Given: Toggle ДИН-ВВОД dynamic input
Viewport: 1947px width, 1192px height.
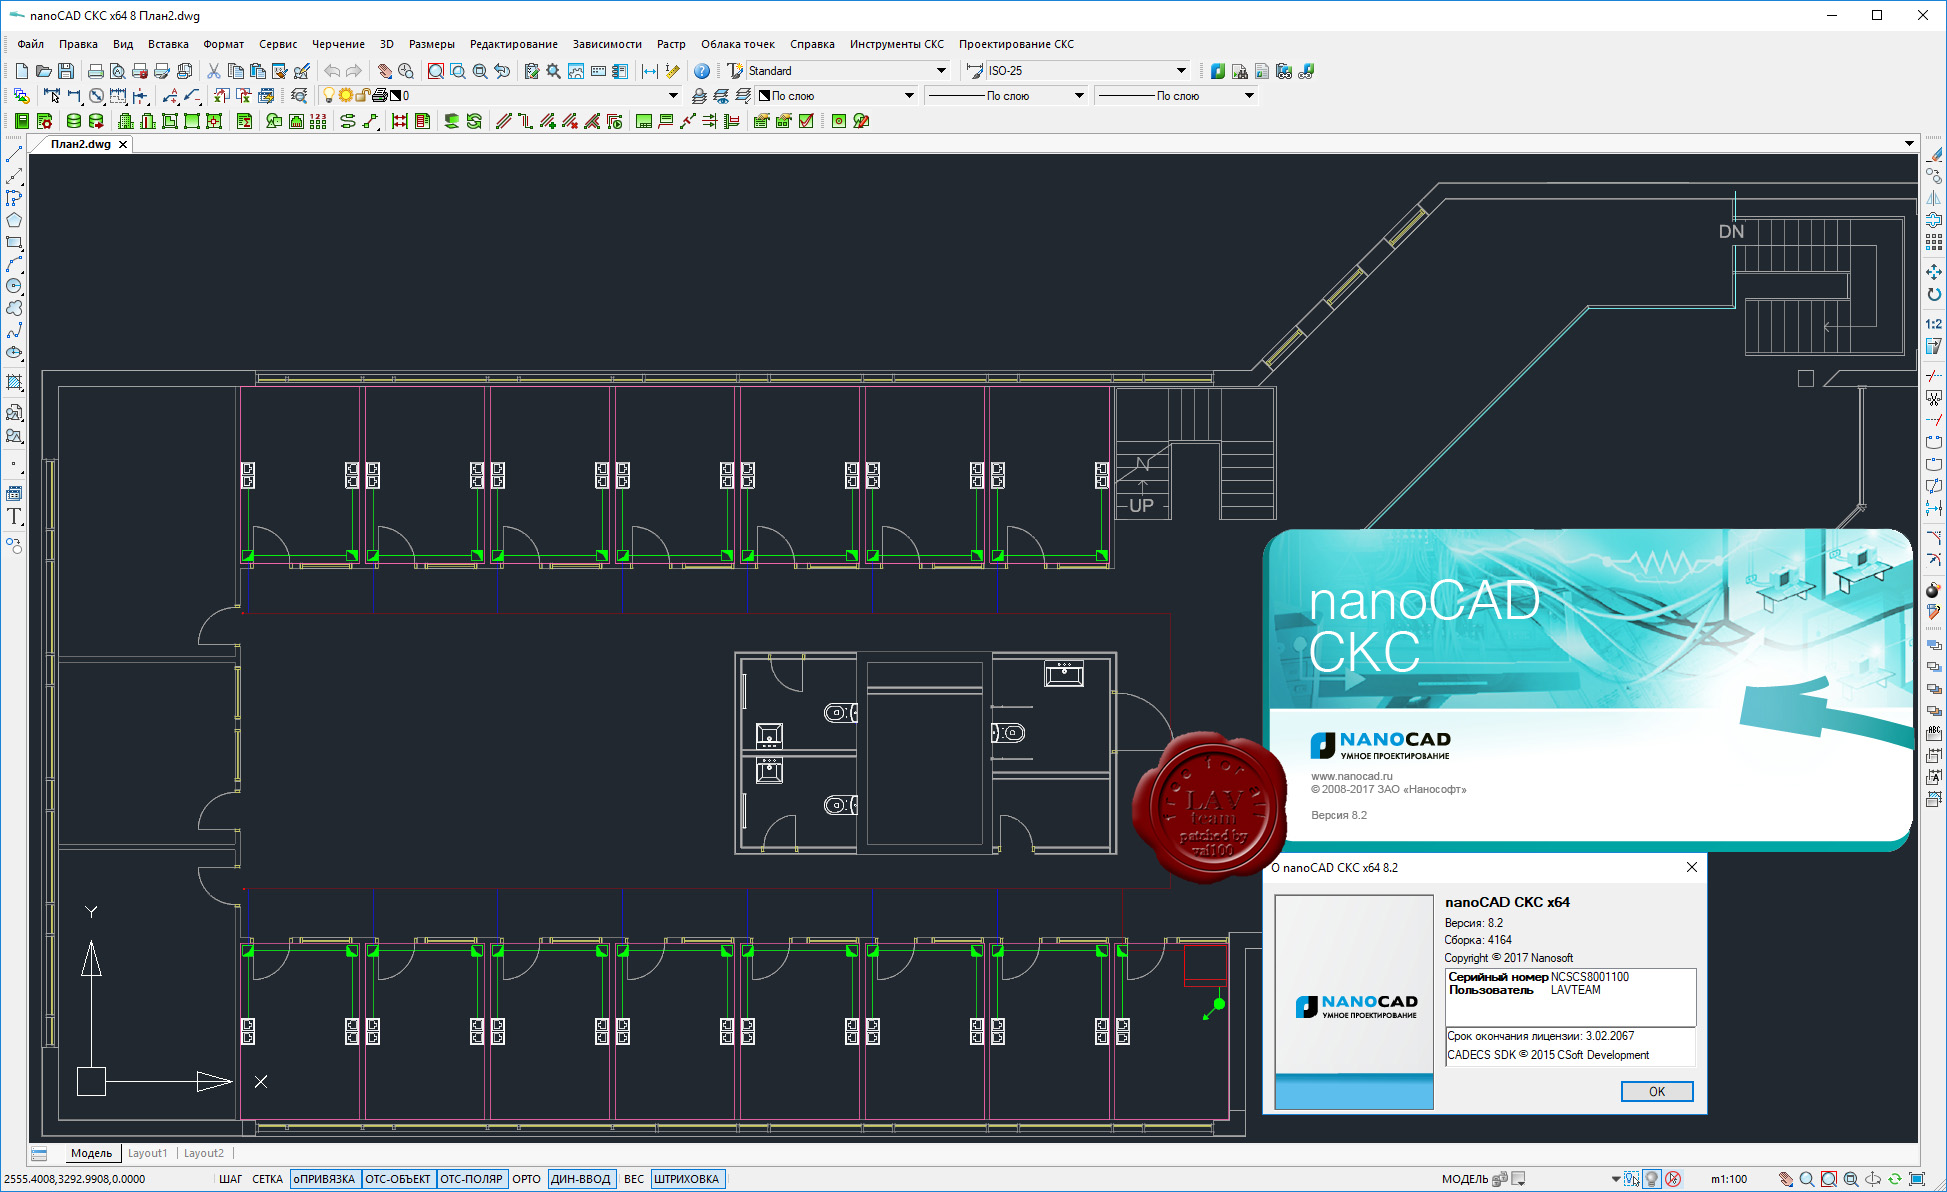Looking at the screenshot, I should click(581, 1179).
